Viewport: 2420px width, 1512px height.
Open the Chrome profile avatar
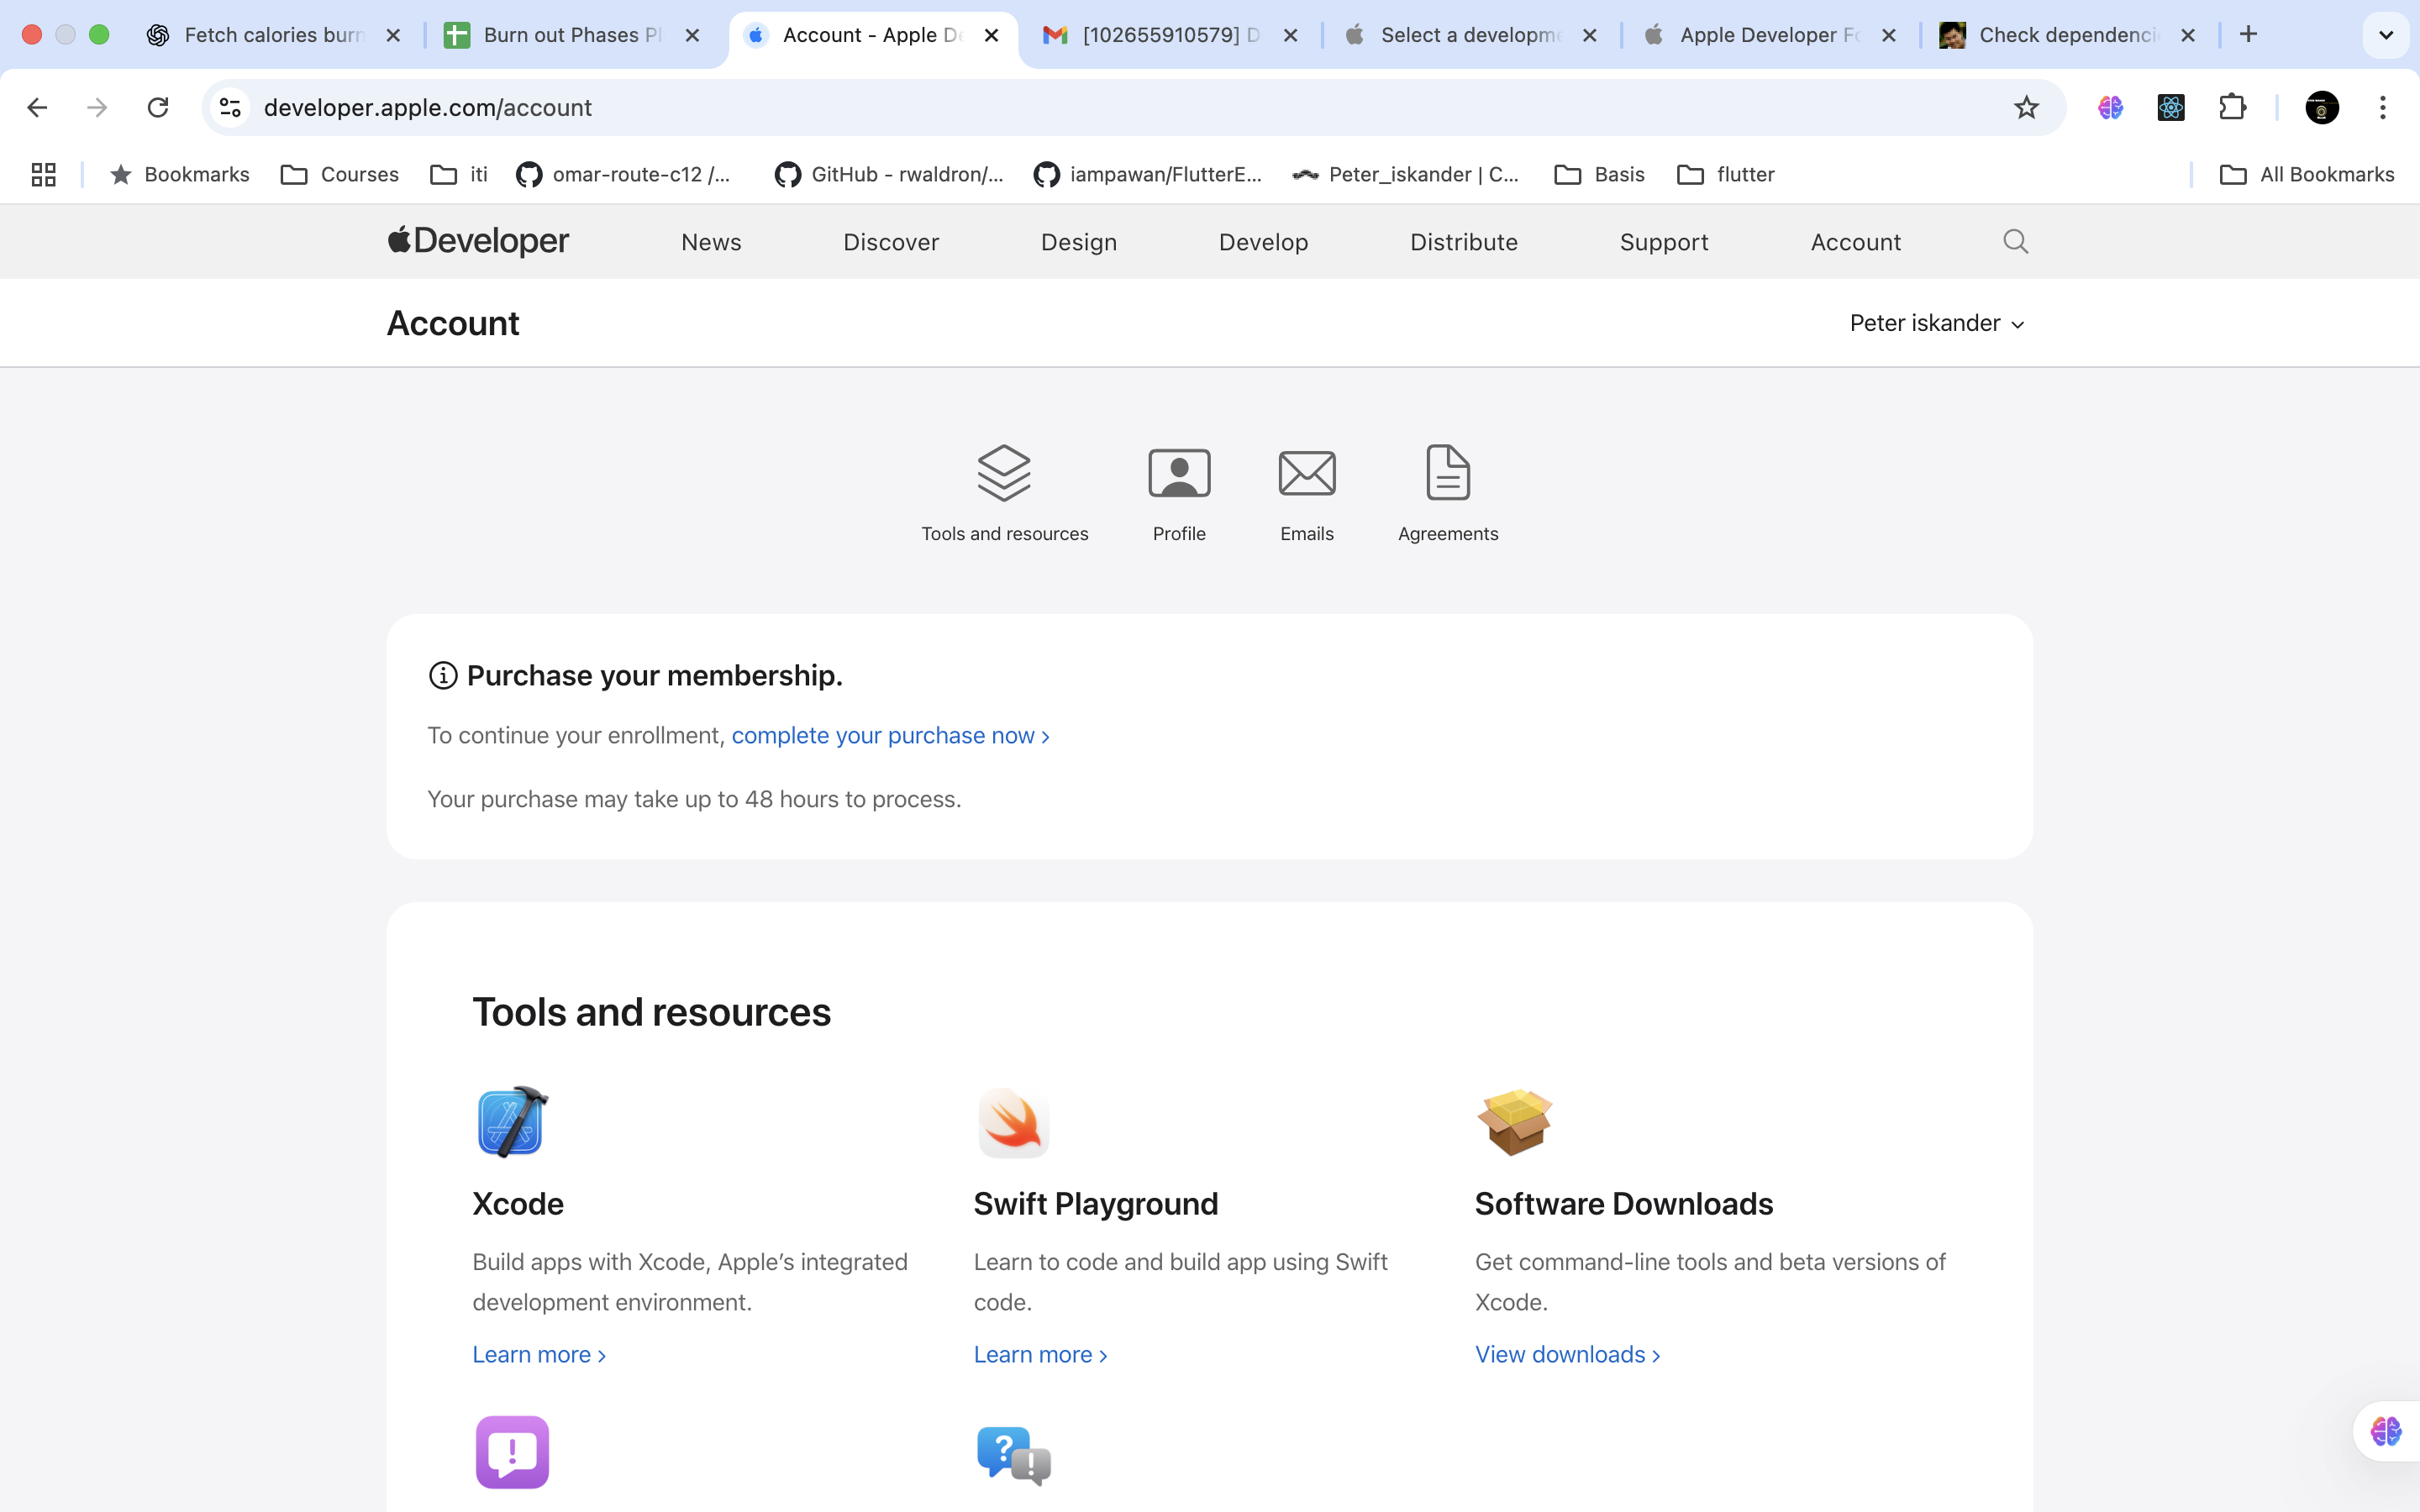(x=2321, y=108)
